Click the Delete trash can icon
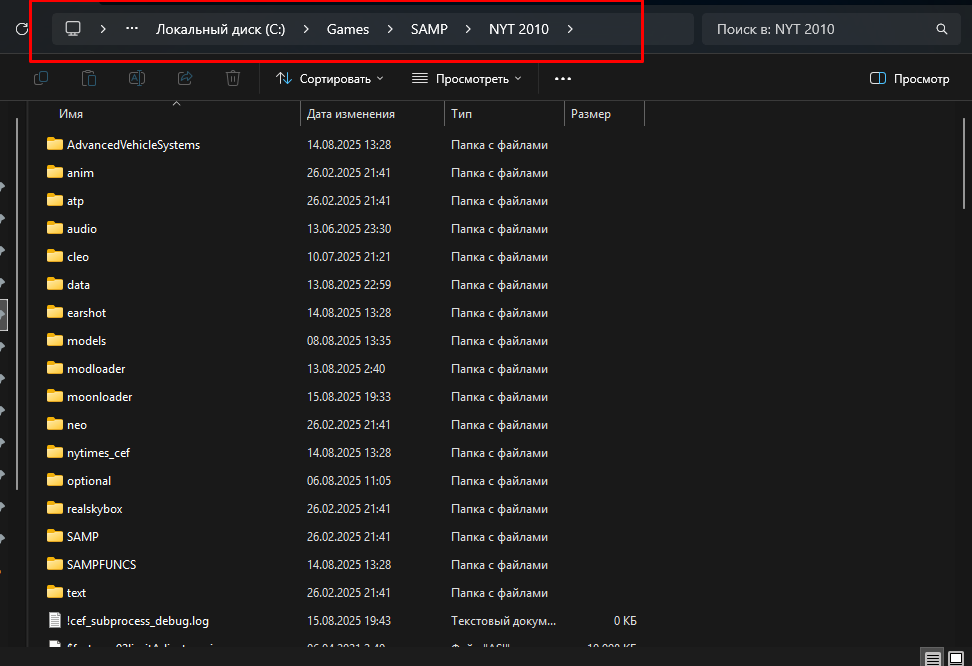 coord(232,78)
